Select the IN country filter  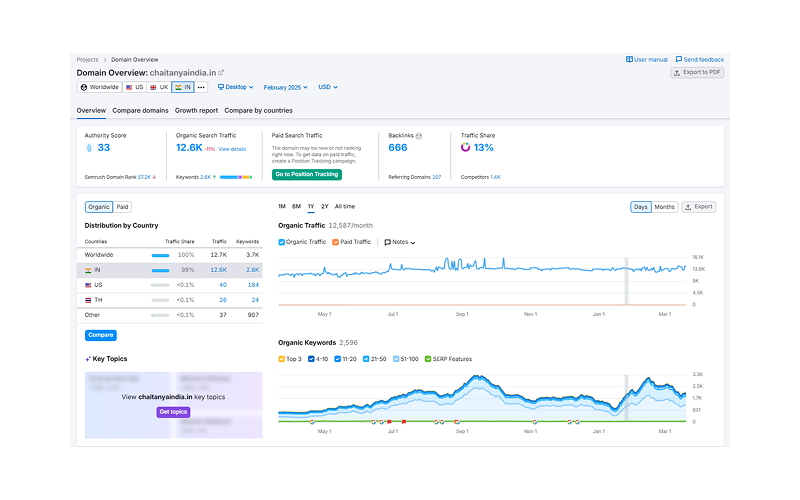click(x=183, y=87)
